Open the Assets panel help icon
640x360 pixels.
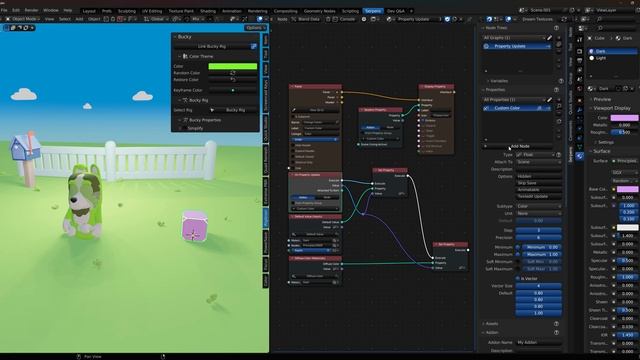[556, 324]
